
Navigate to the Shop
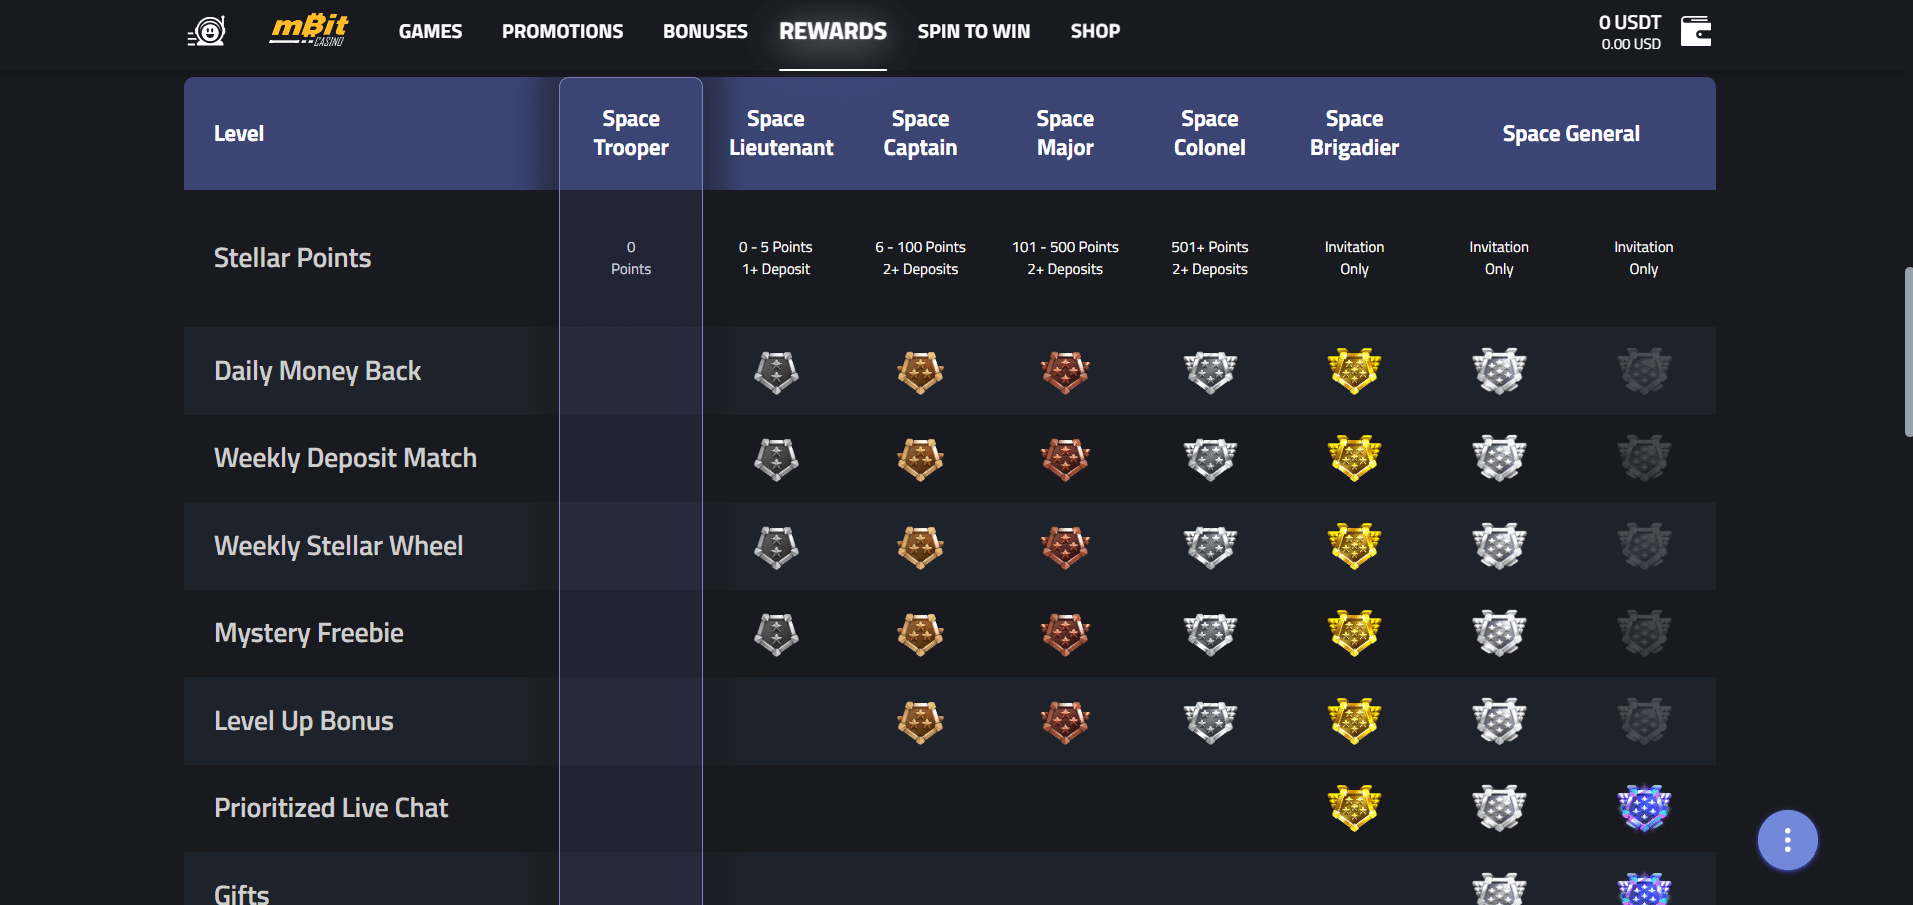pyautogui.click(x=1095, y=32)
